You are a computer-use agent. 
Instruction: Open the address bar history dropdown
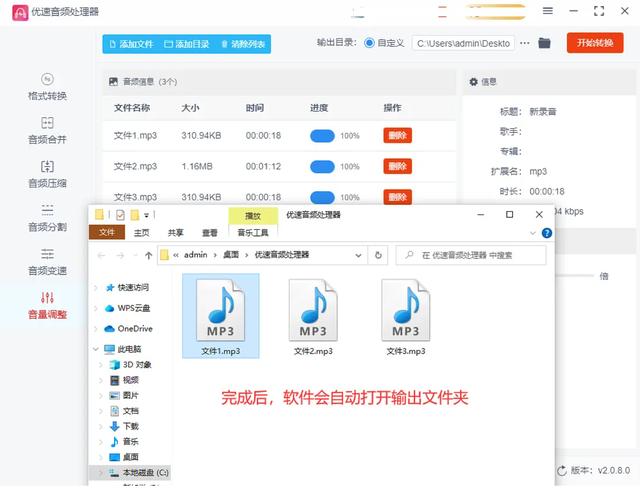(358, 256)
